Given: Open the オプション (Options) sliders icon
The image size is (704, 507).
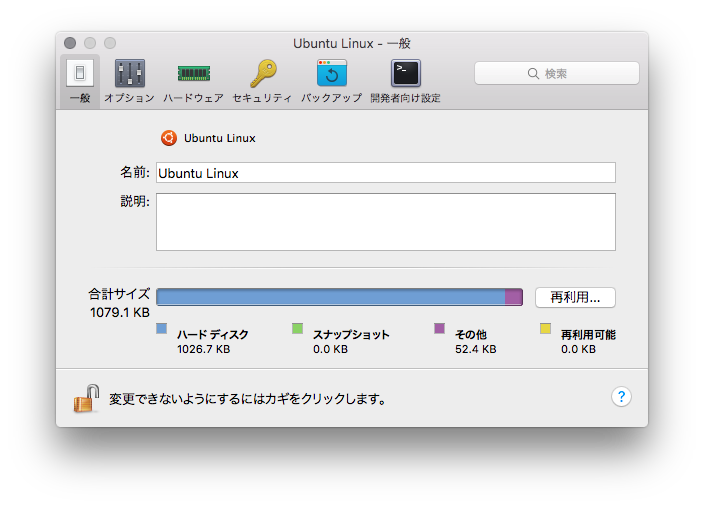Looking at the screenshot, I should click(x=130, y=73).
